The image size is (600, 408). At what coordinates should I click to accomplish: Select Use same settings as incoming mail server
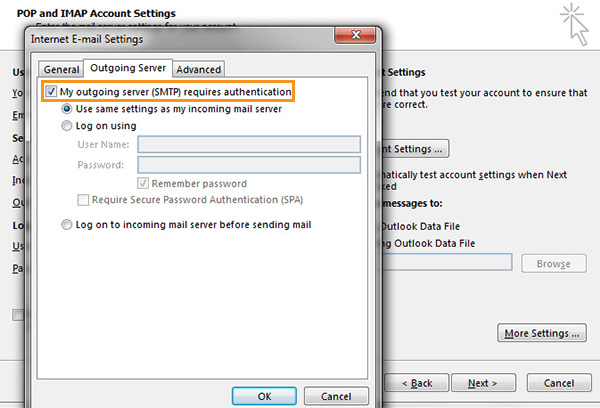(67, 109)
